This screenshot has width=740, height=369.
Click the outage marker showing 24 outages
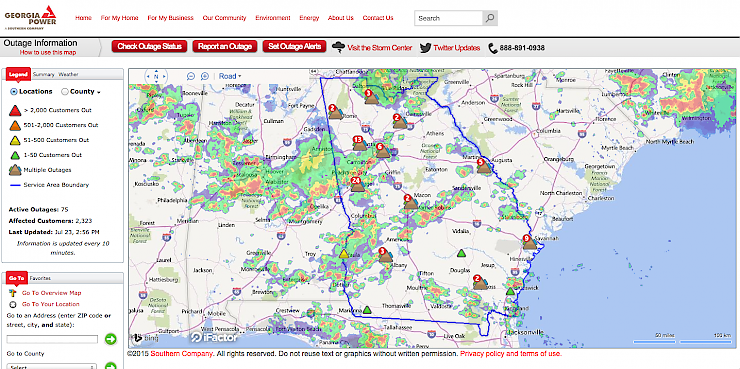tap(357, 184)
